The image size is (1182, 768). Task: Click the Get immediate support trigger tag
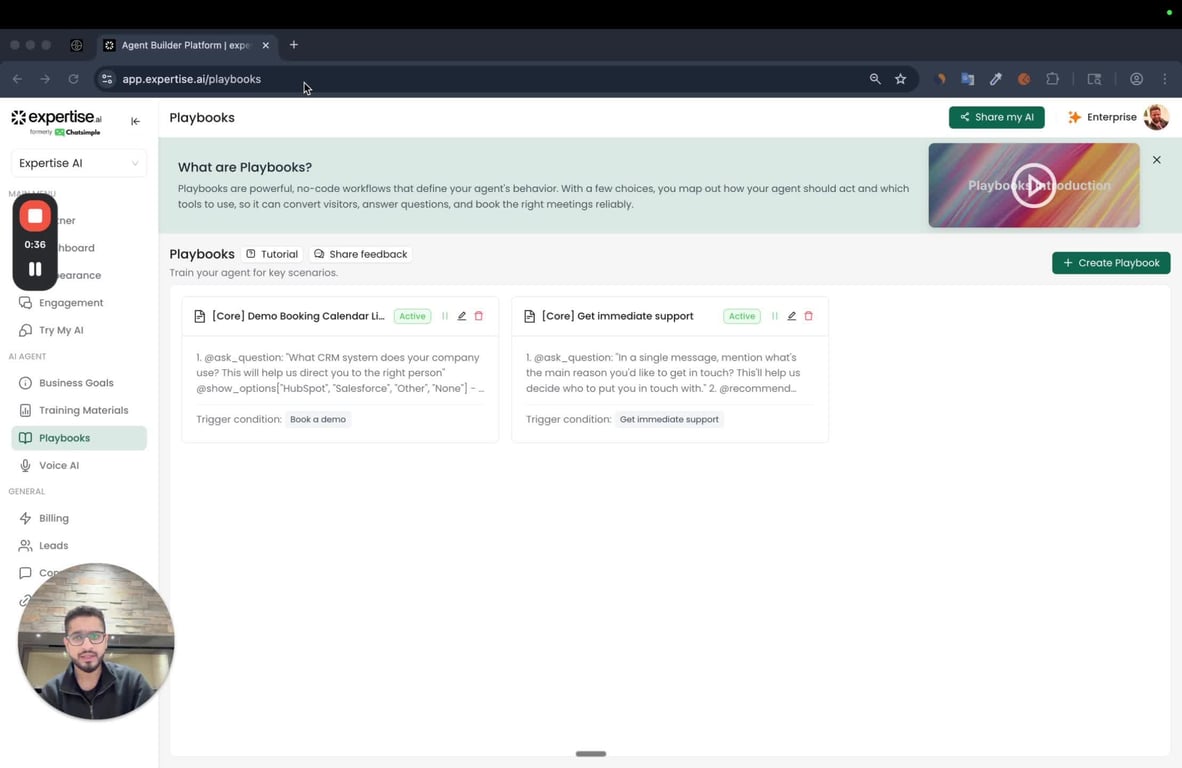point(669,419)
